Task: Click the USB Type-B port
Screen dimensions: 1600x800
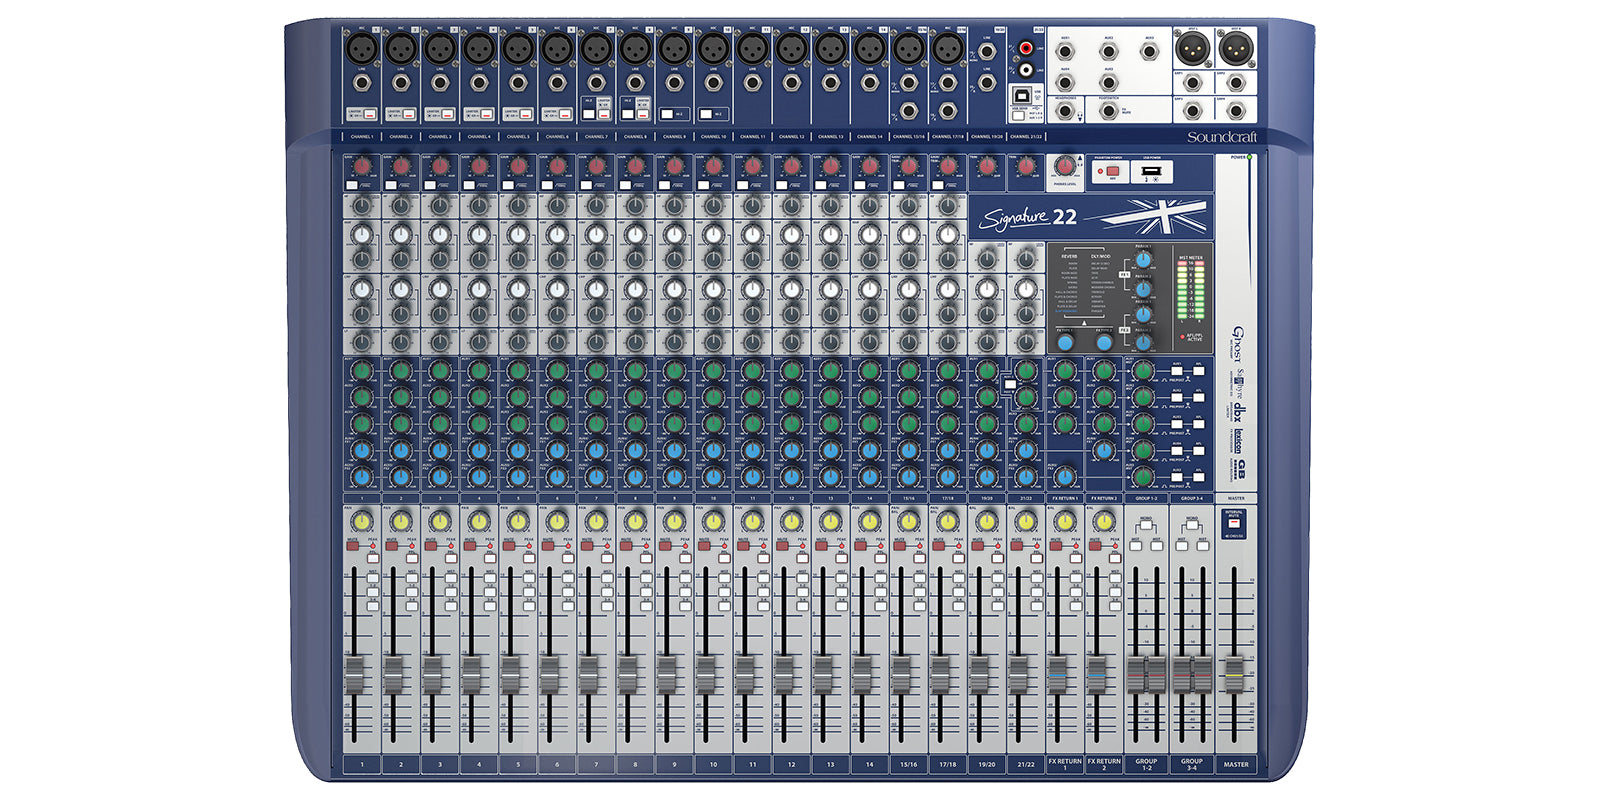Action: 1022,93
